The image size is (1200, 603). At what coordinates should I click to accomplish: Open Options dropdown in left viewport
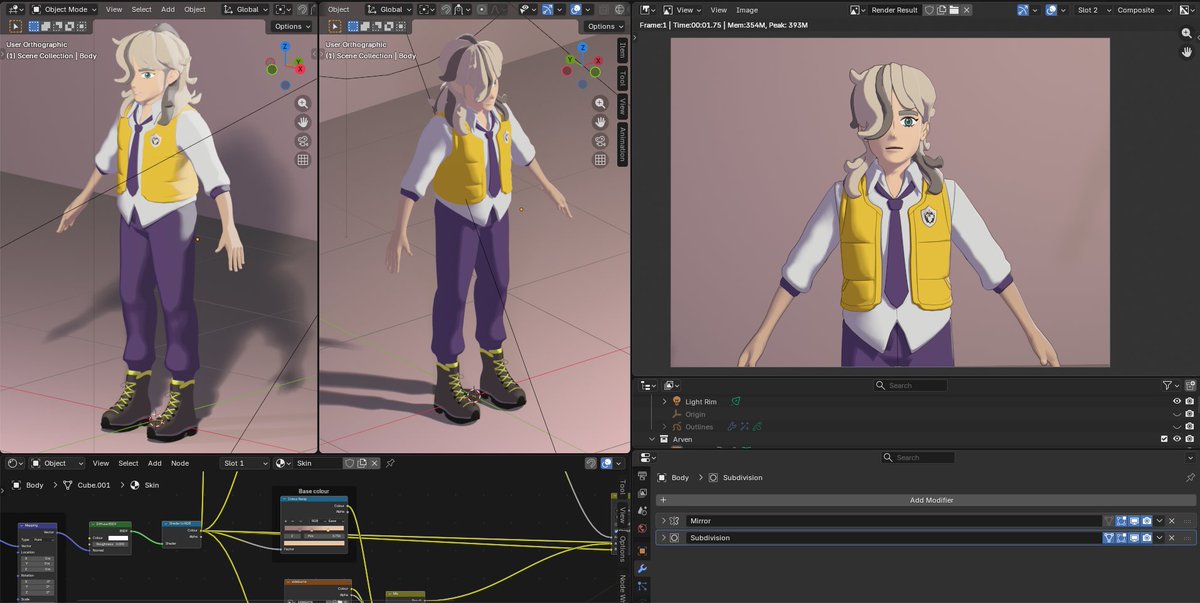(292, 26)
